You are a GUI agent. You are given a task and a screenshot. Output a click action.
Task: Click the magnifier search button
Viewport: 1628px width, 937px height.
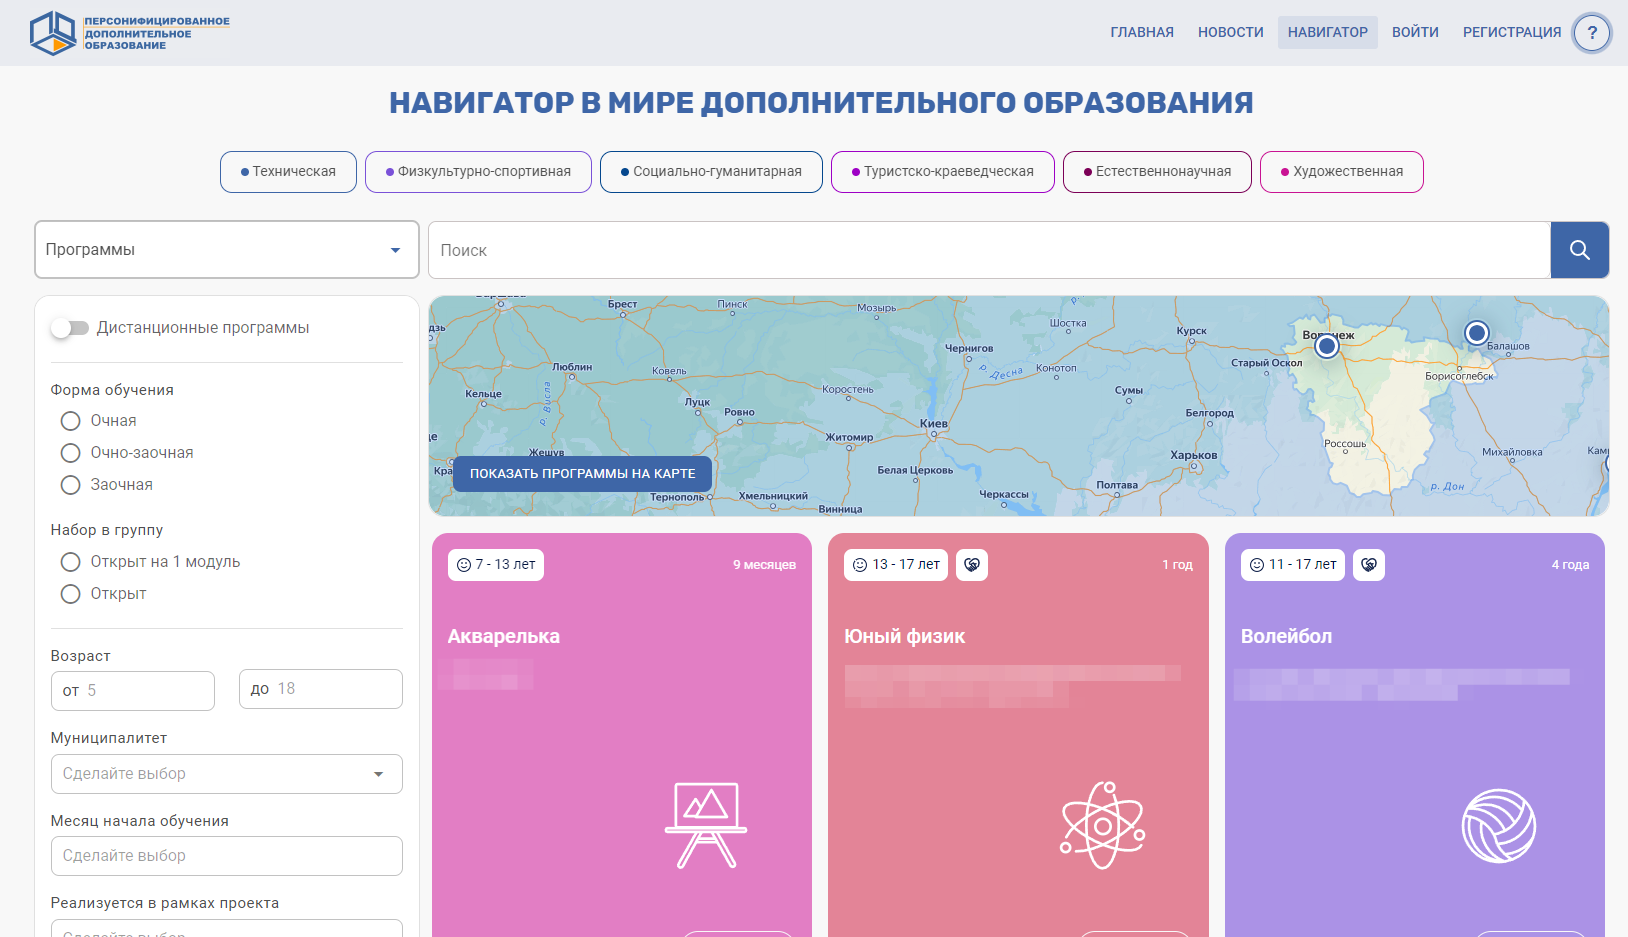(x=1579, y=250)
